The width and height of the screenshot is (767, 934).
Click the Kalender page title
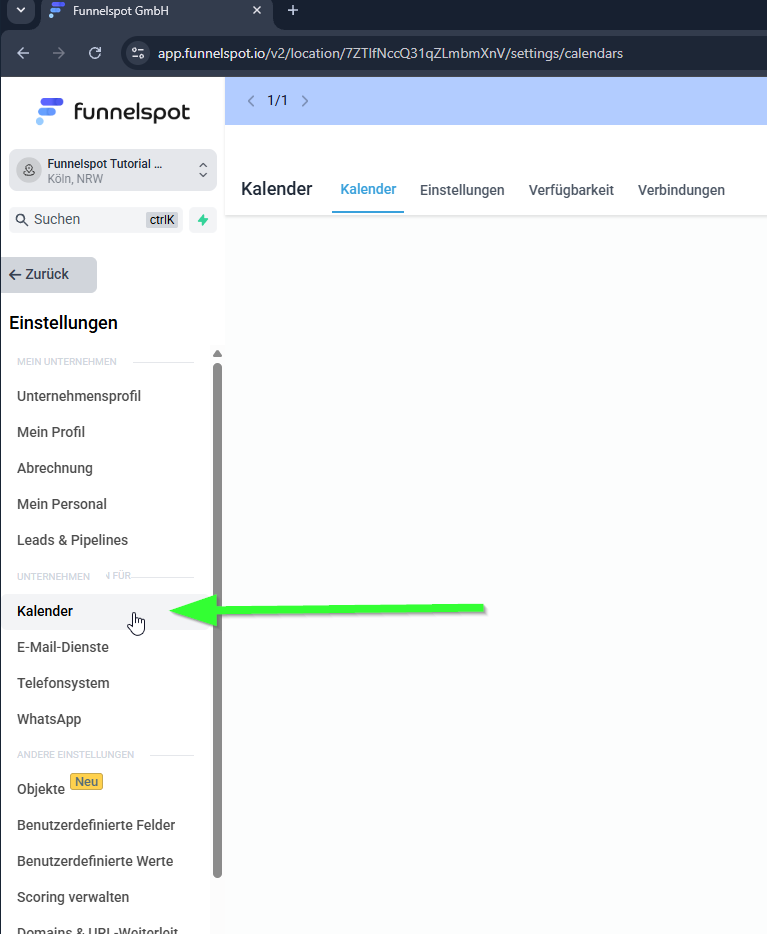(276, 189)
